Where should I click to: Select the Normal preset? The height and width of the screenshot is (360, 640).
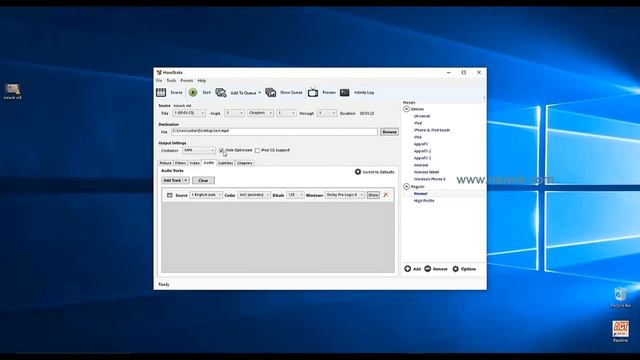[420, 194]
